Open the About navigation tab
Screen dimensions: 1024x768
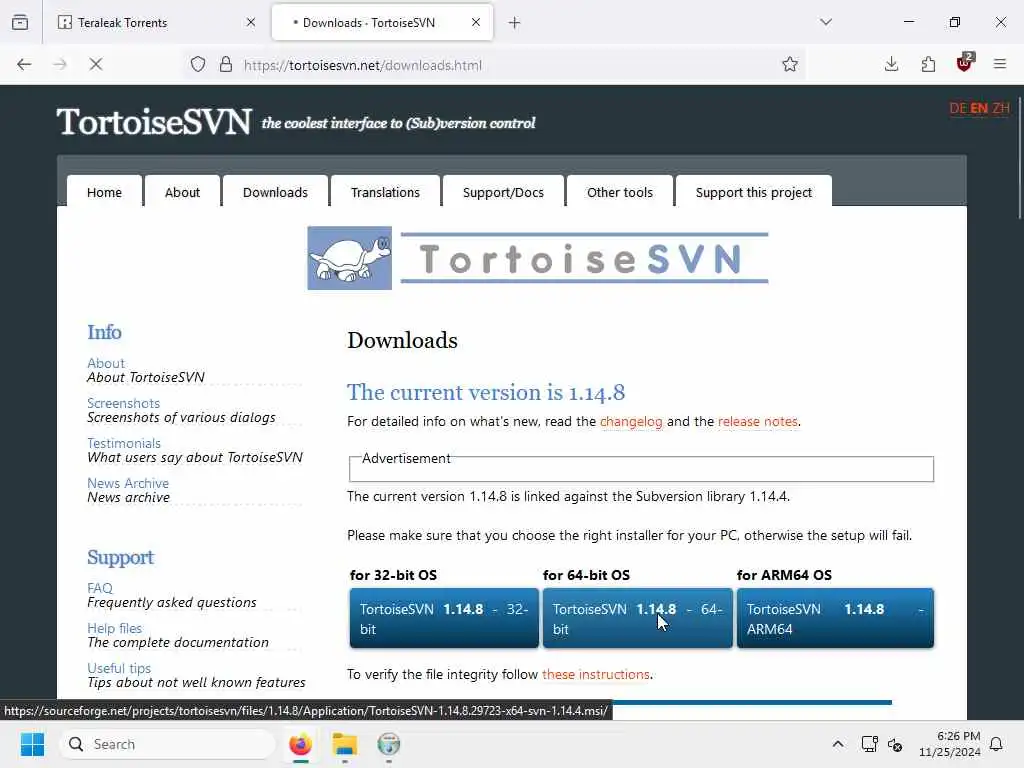pyautogui.click(x=182, y=192)
